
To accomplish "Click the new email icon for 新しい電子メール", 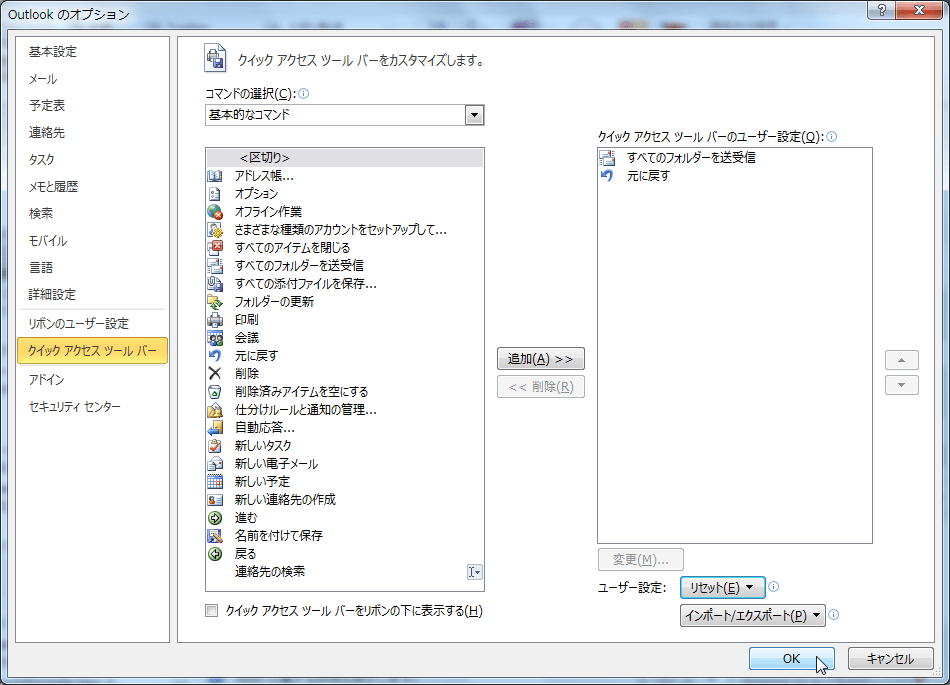I will click(215, 463).
